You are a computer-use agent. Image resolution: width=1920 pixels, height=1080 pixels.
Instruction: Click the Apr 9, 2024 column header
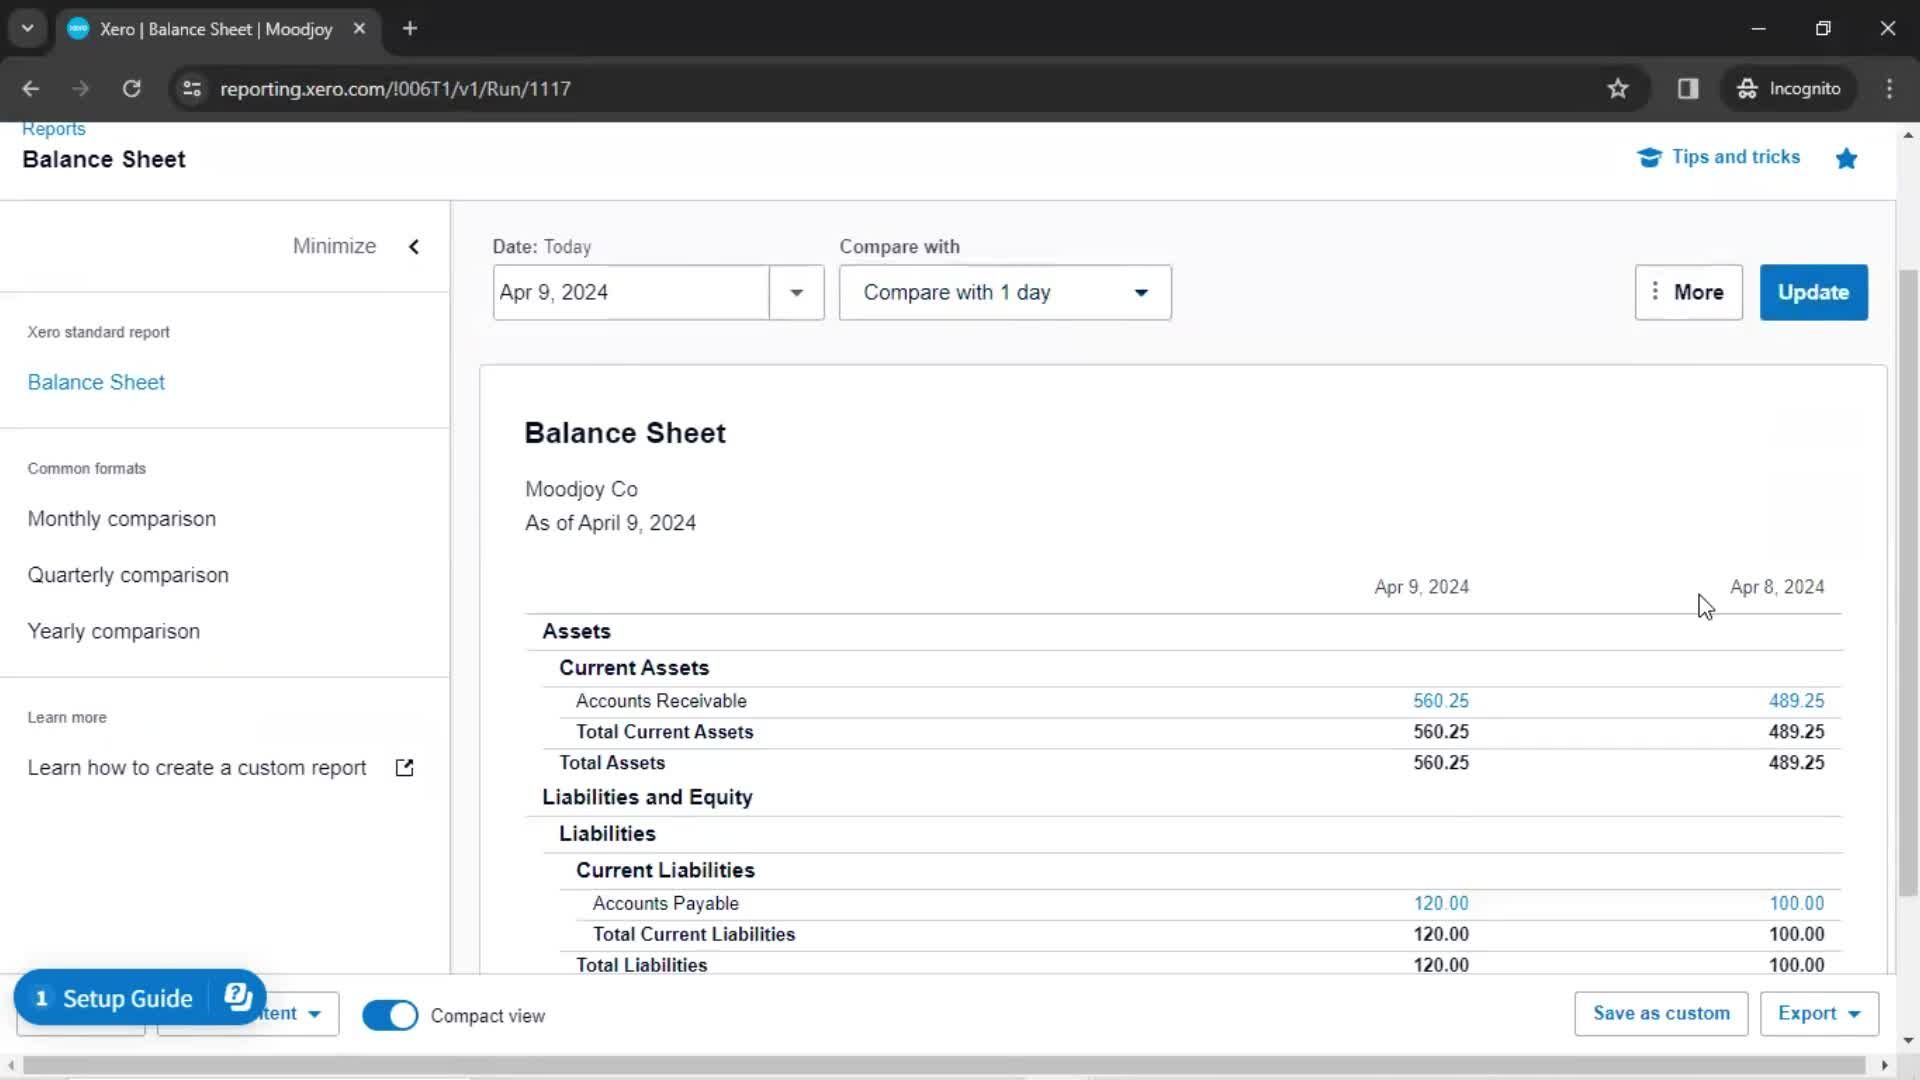click(1421, 587)
